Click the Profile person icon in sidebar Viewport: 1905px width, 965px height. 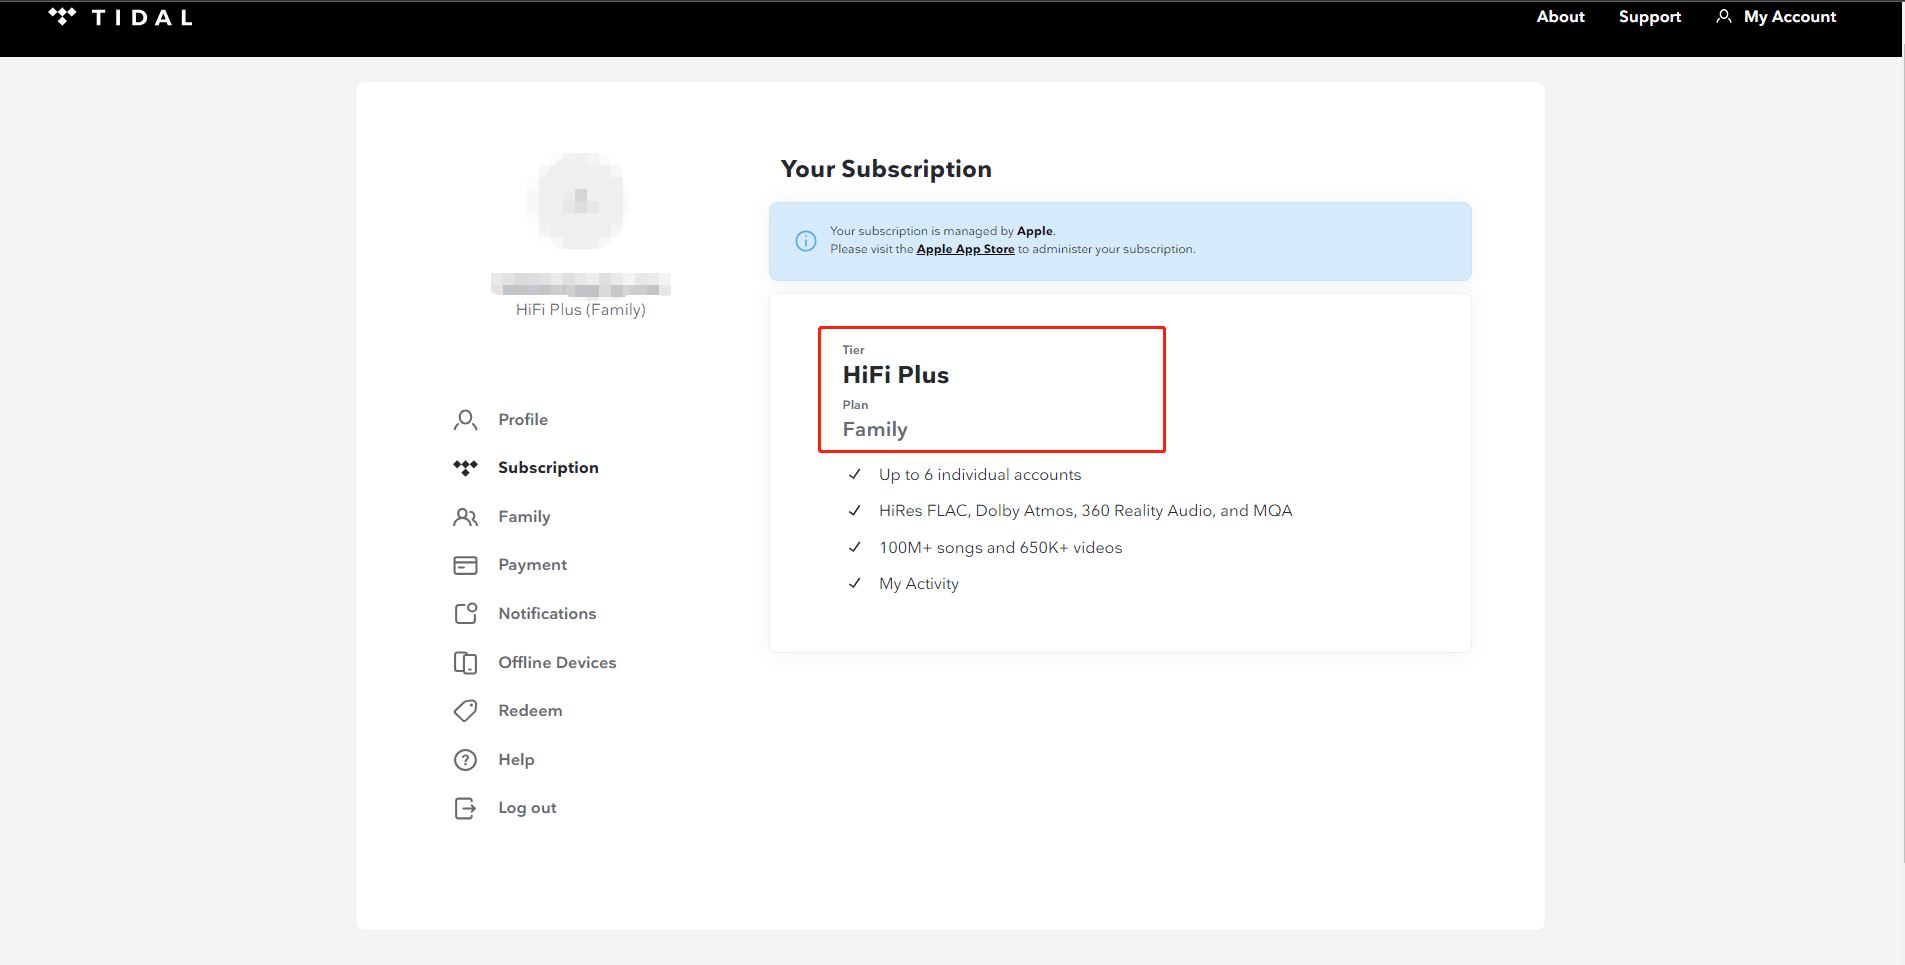(x=465, y=420)
